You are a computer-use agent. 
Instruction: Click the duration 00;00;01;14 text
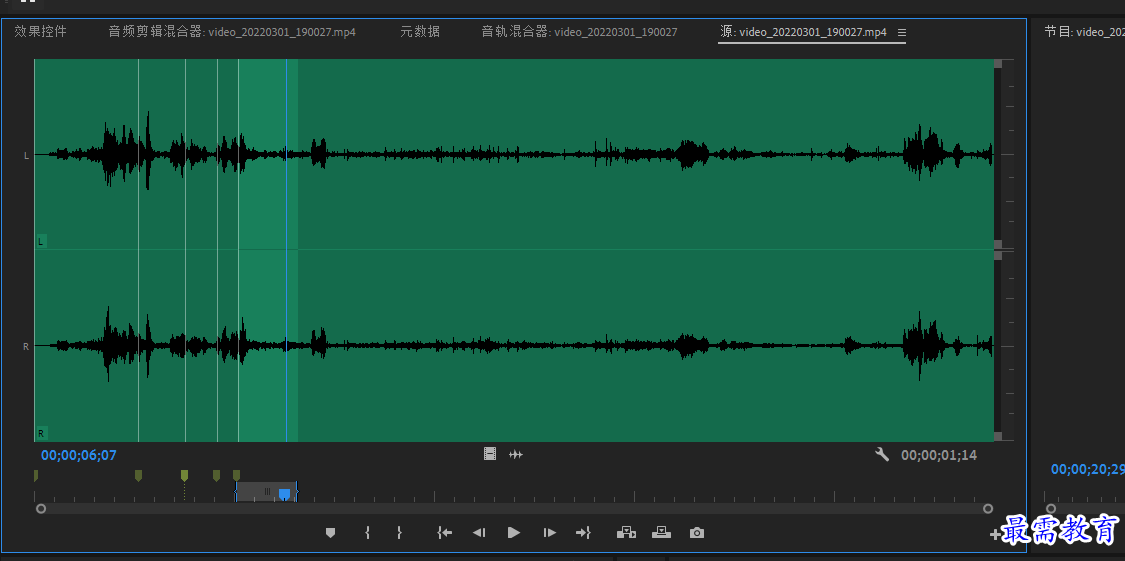938,455
